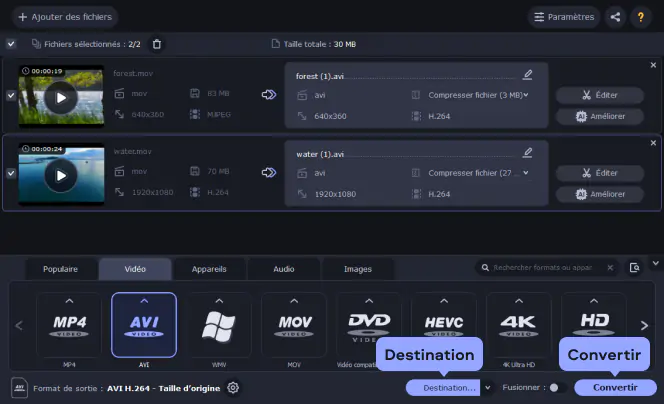
Task: Switch to the Vidéo tab
Action: pos(135,269)
